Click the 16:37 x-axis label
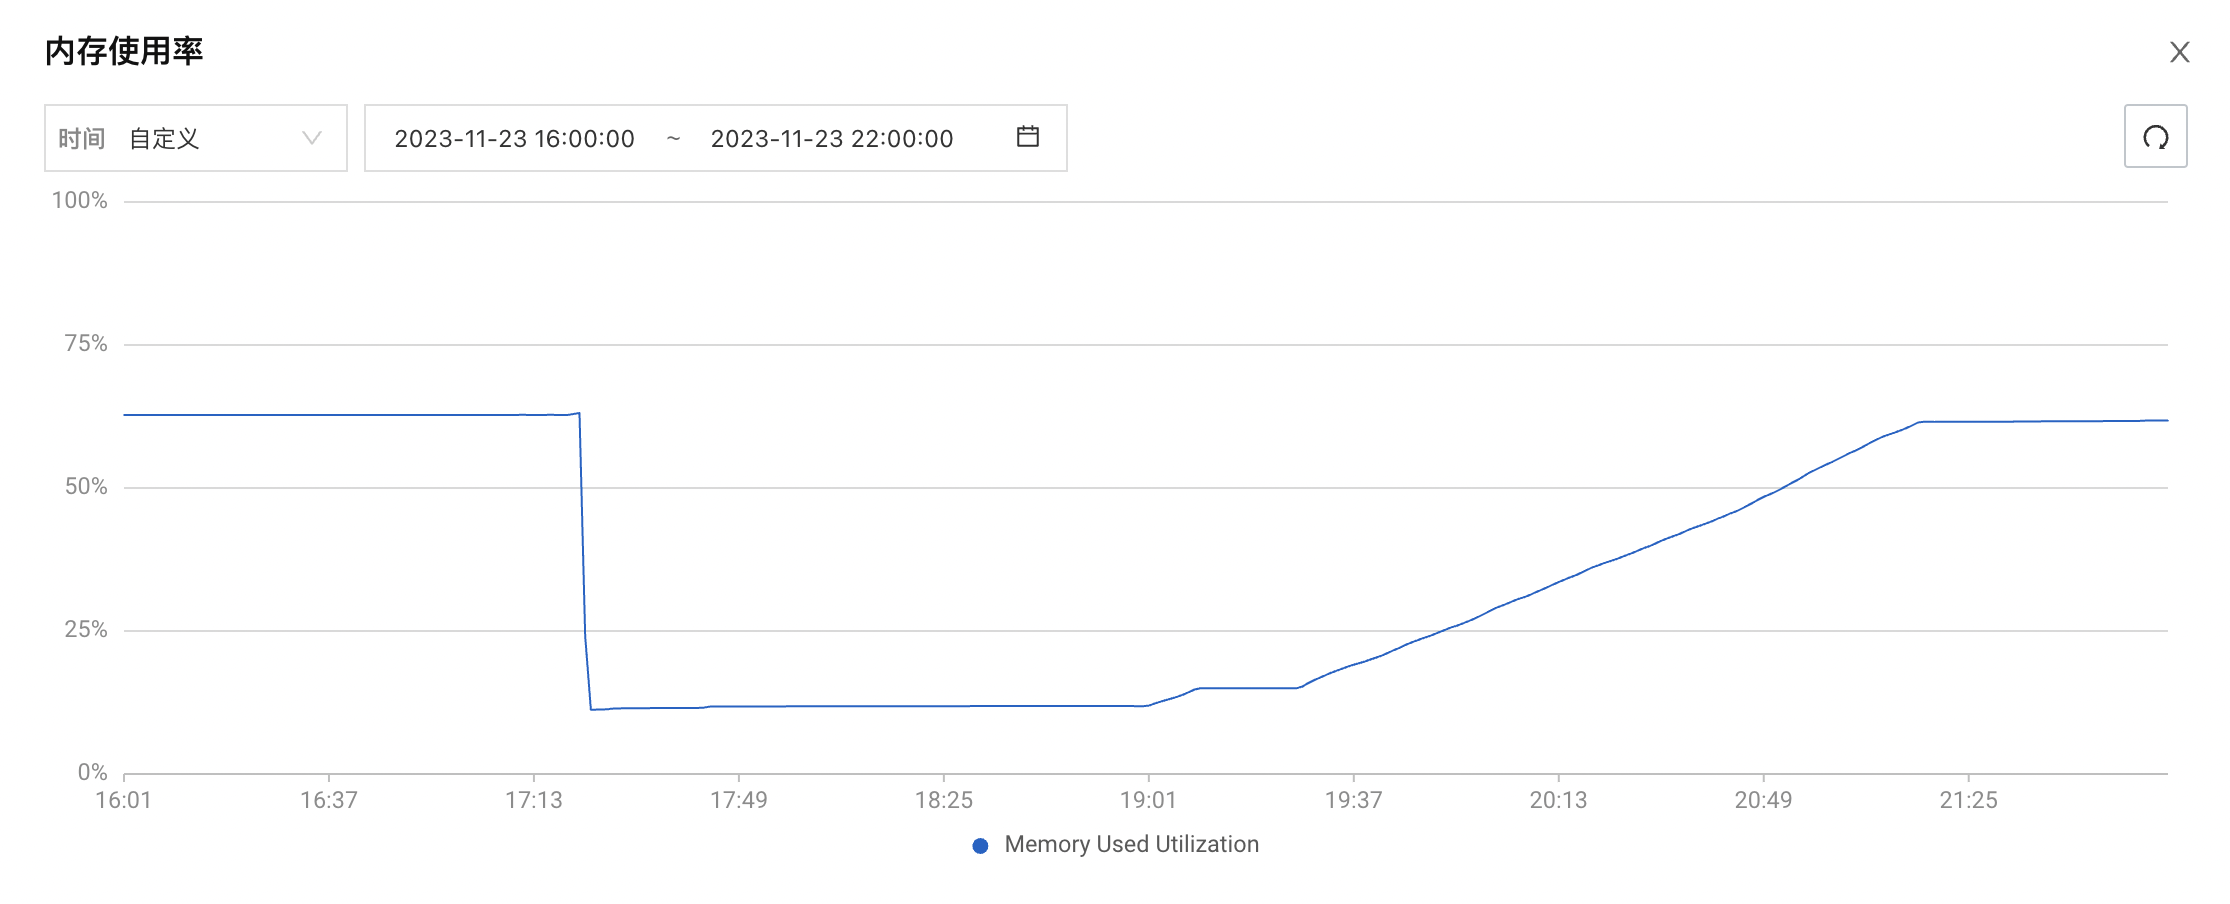2230x904 pixels. (329, 801)
